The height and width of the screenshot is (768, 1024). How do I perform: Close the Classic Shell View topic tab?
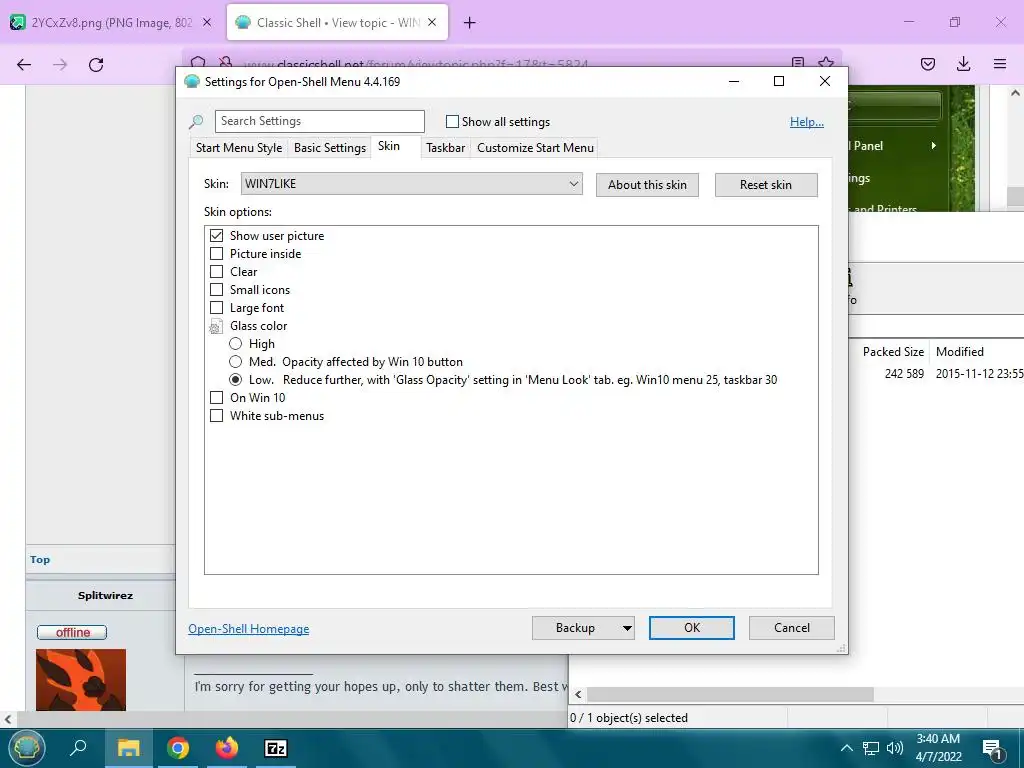pyautogui.click(x=432, y=22)
